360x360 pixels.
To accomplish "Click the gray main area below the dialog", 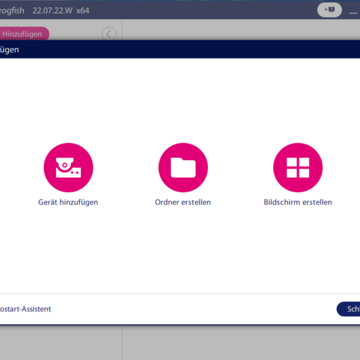I will click(x=241, y=344).
